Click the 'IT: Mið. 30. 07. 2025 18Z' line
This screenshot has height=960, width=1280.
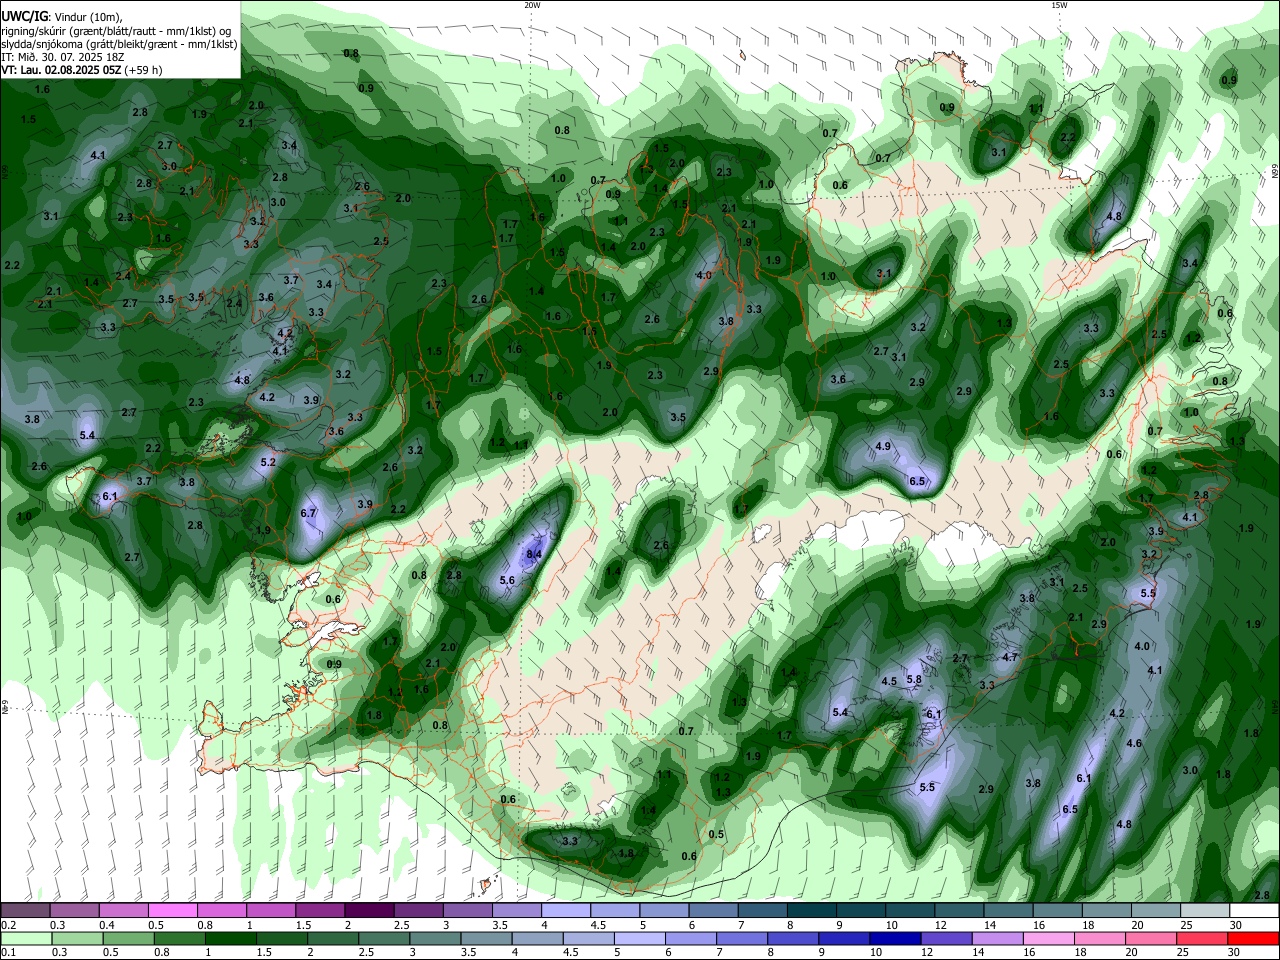[x=62, y=57]
